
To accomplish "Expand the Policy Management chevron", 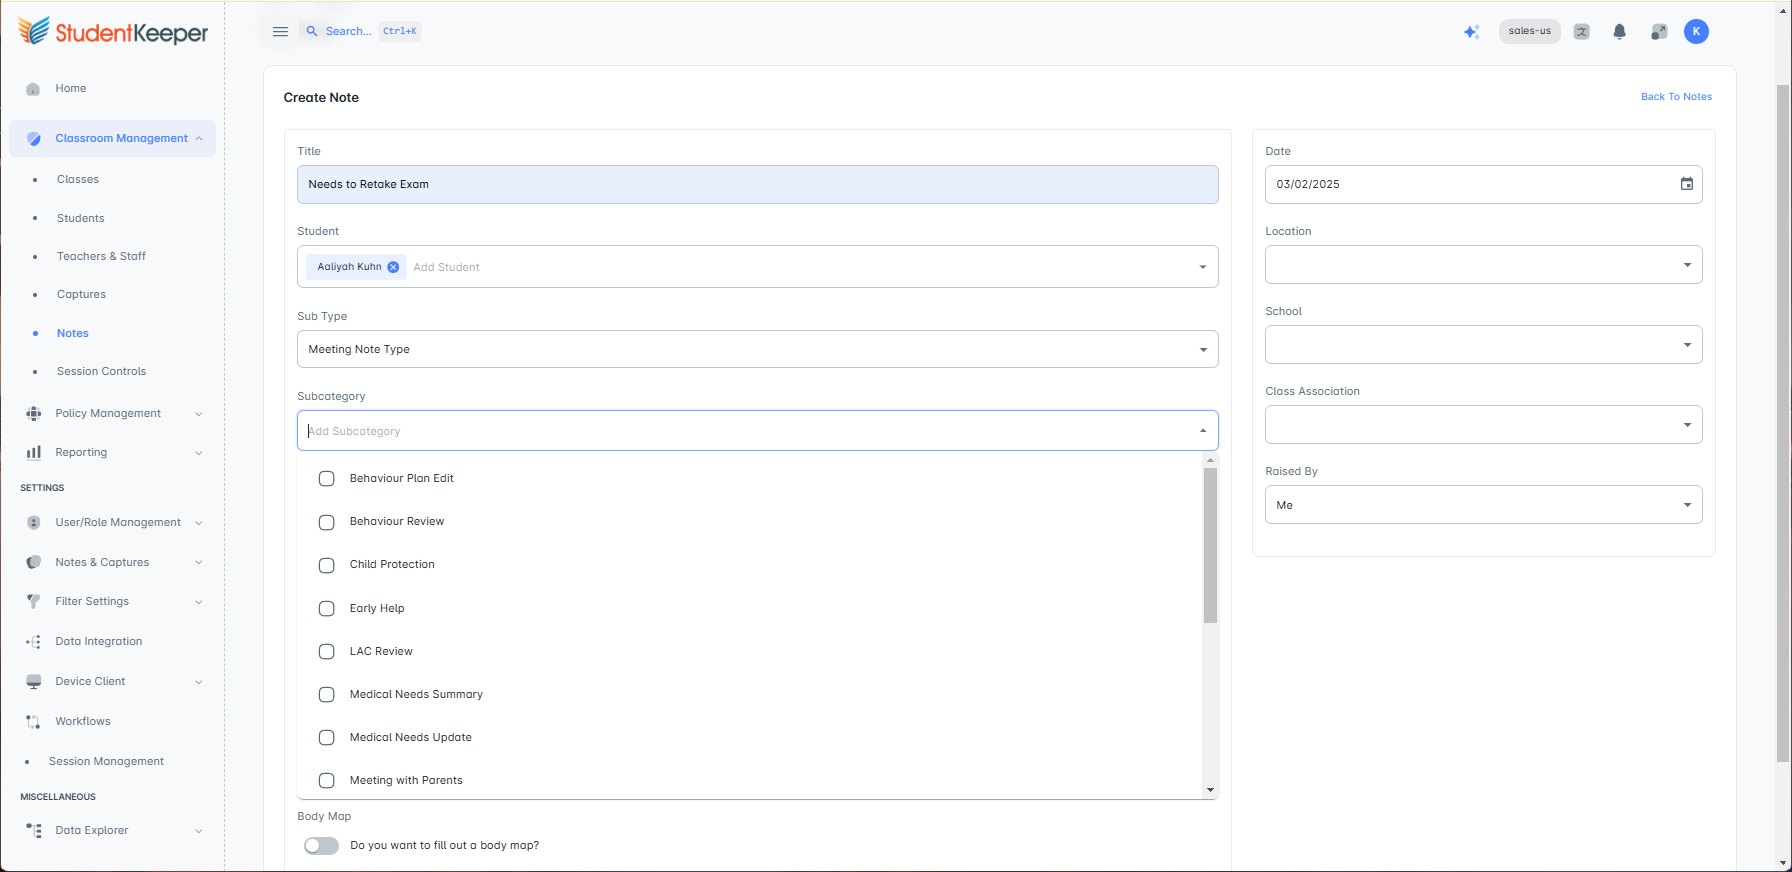I will 199,414.
